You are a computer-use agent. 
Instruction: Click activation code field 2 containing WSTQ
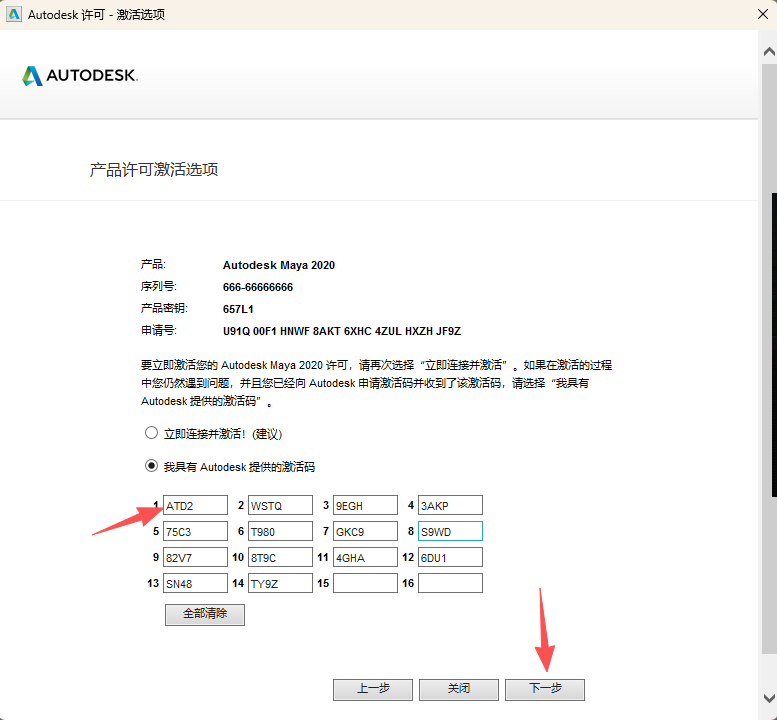tap(280, 505)
